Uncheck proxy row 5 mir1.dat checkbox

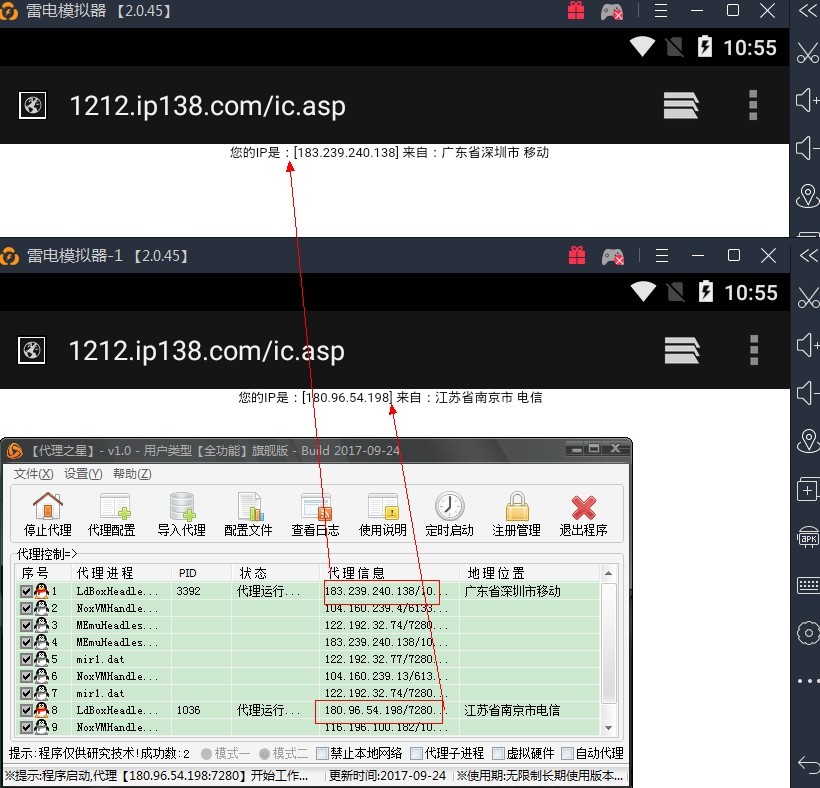pyautogui.click(x=26, y=659)
